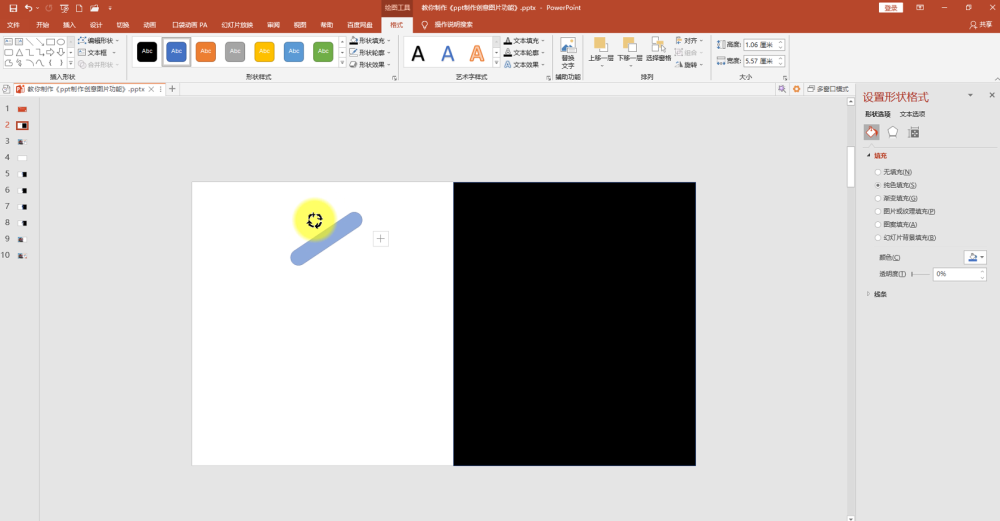Select the No fill radio option

click(x=878, y=172)
